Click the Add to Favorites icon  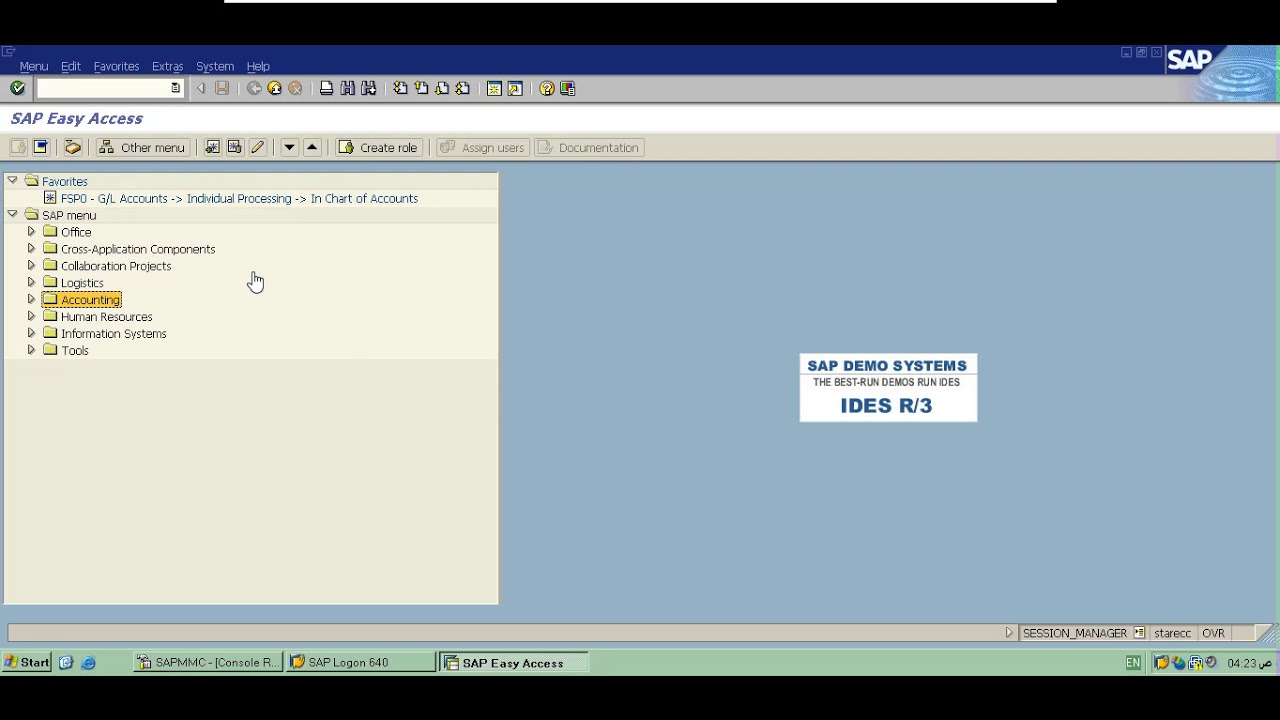tap(212, 148)
